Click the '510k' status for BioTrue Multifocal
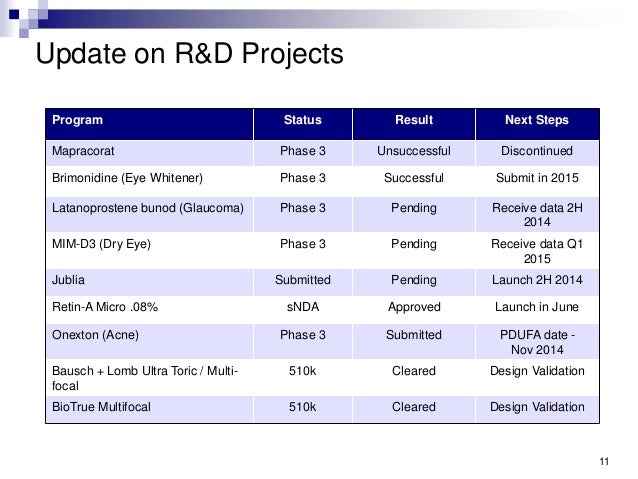The image size is (638, 479). click(x=302, y=407)
